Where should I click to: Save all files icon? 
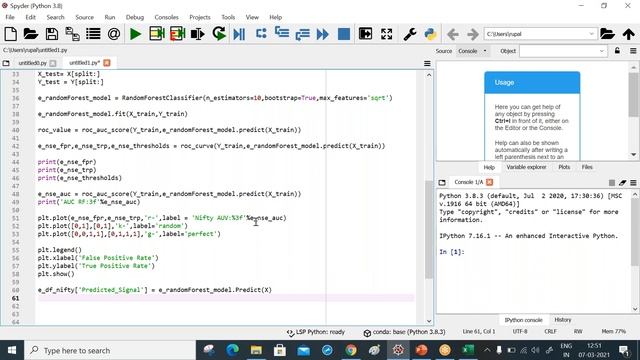click(72, 34)
